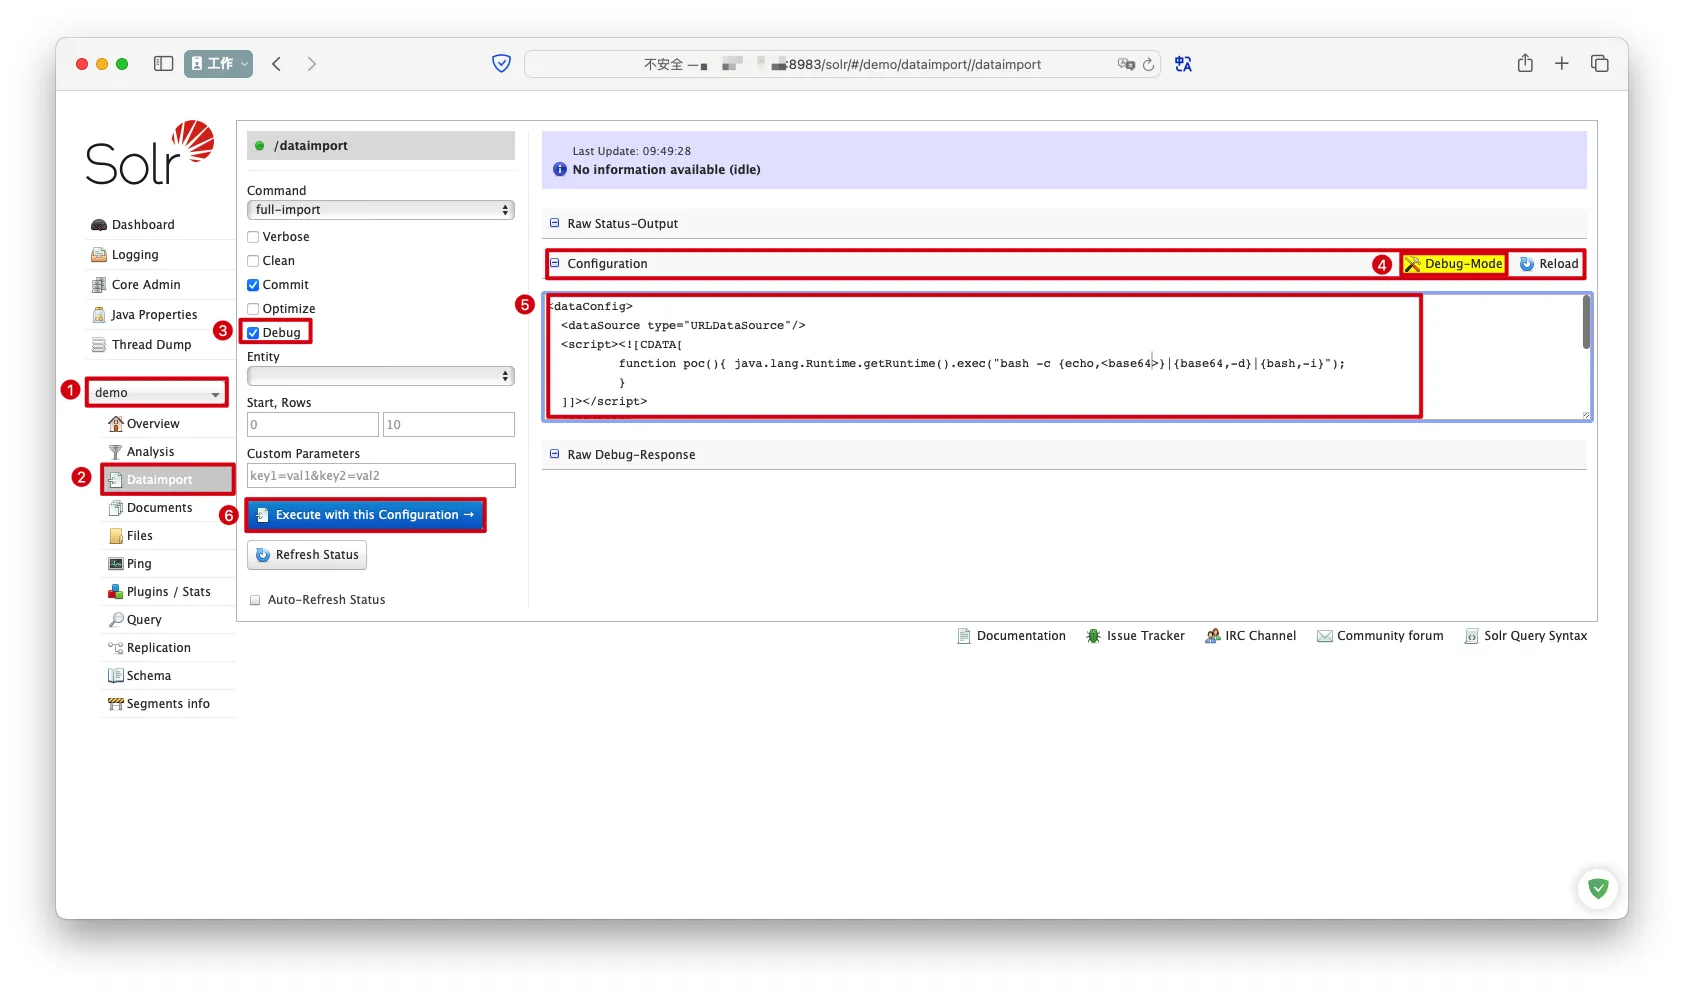The height and width of the screenshot is (993, 1684).
Task: Go forward in browser history
Action: point(312,64)
